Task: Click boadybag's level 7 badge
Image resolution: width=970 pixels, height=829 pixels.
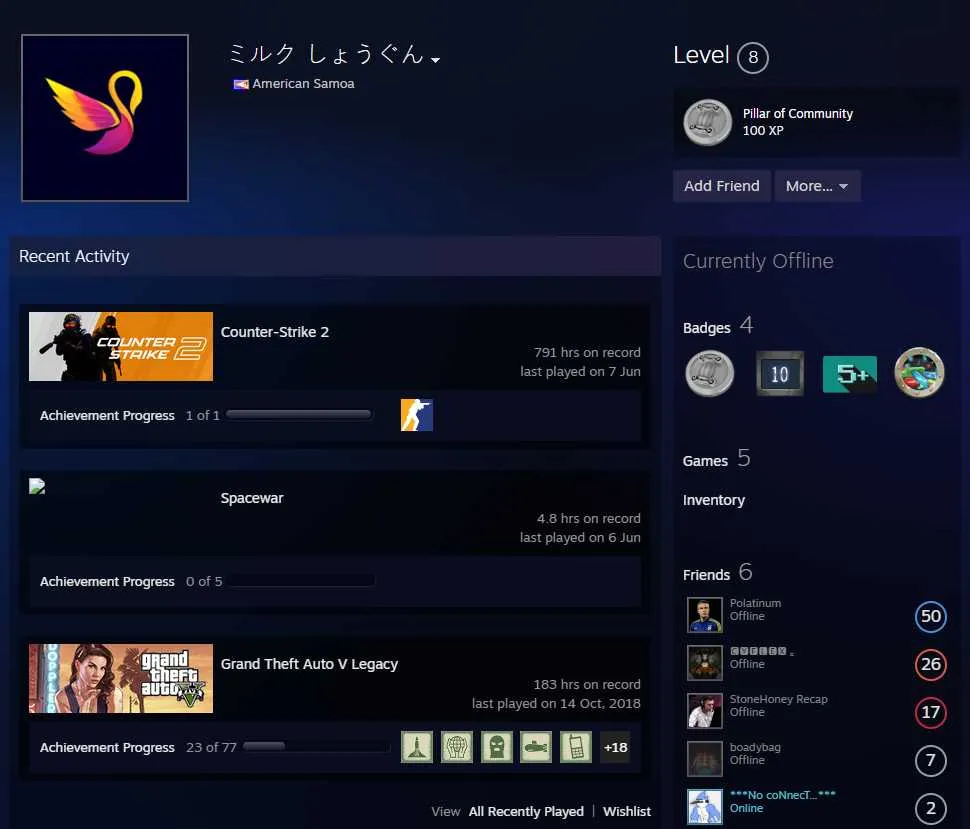Action: coord(930,760)
